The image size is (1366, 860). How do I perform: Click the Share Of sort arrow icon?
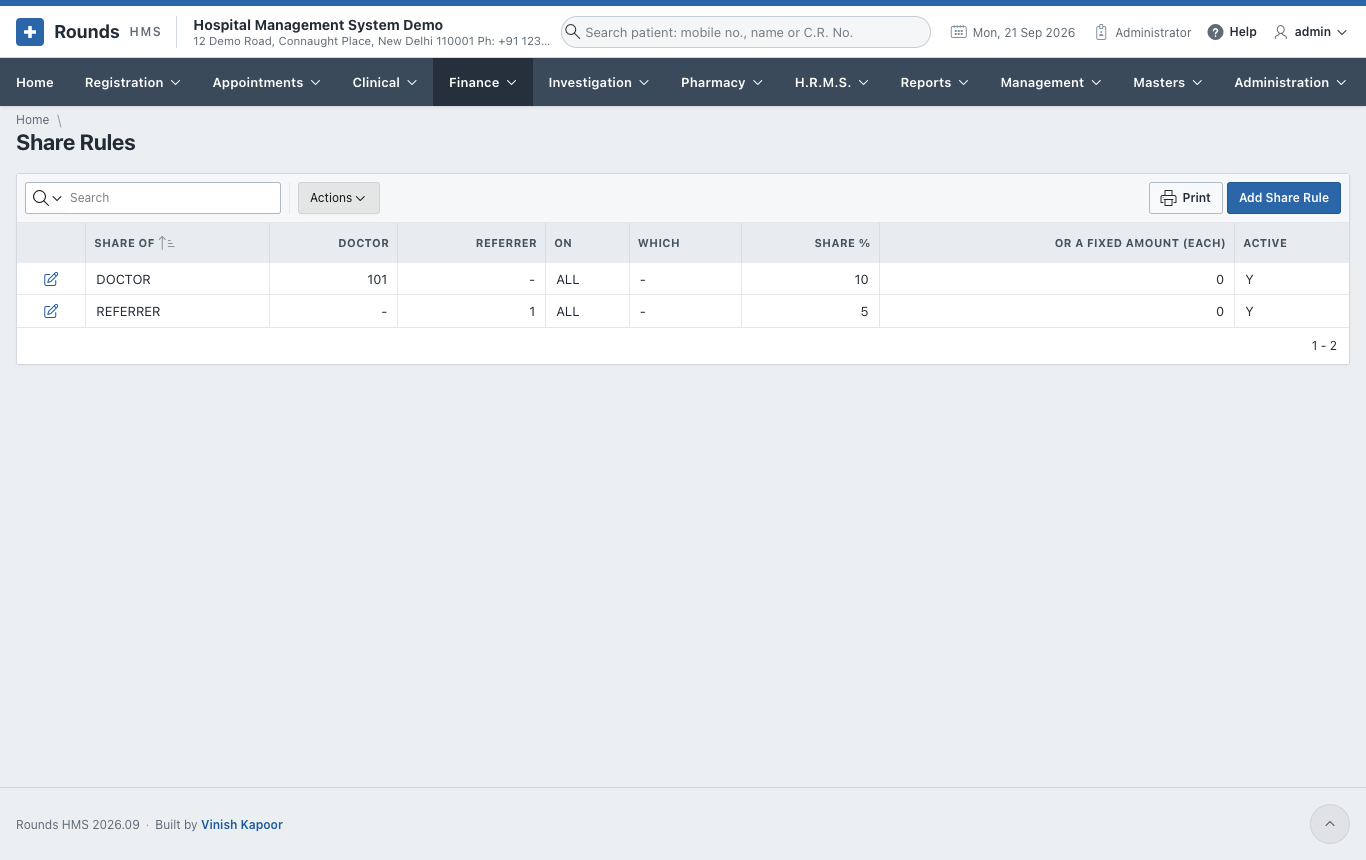coord(167,243)
